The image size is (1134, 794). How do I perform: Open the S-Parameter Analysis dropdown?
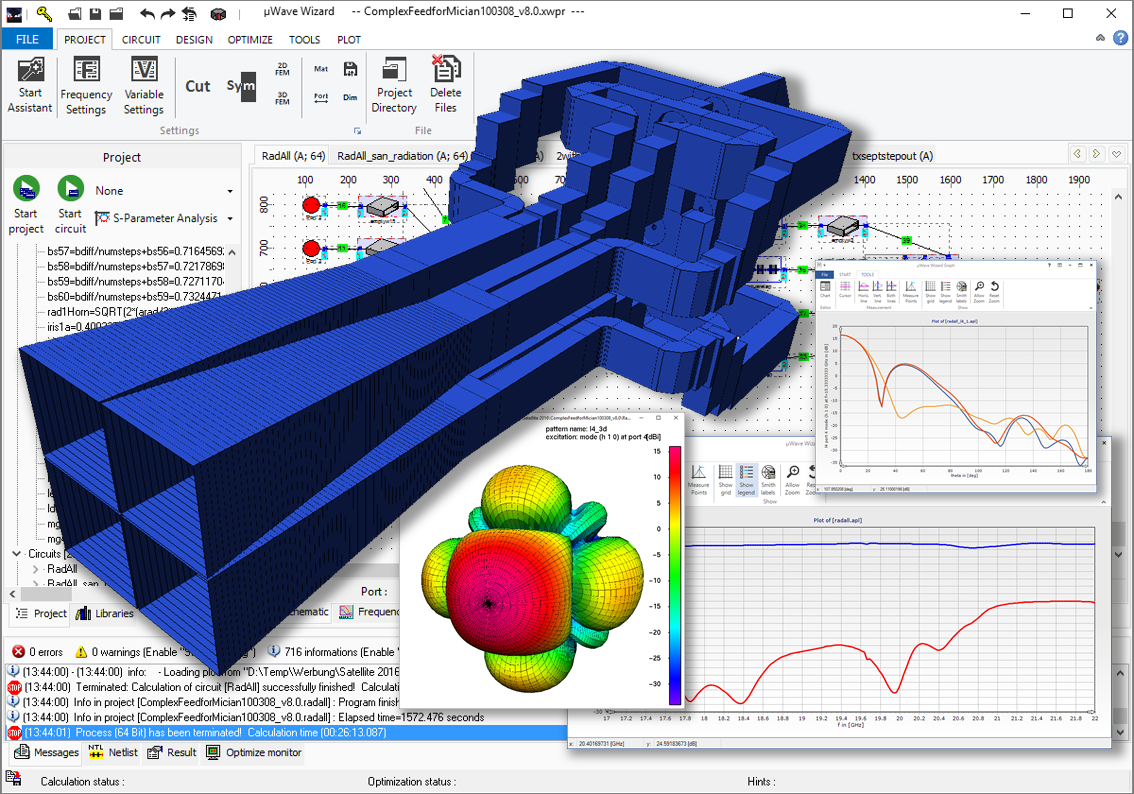coord(164,218)
